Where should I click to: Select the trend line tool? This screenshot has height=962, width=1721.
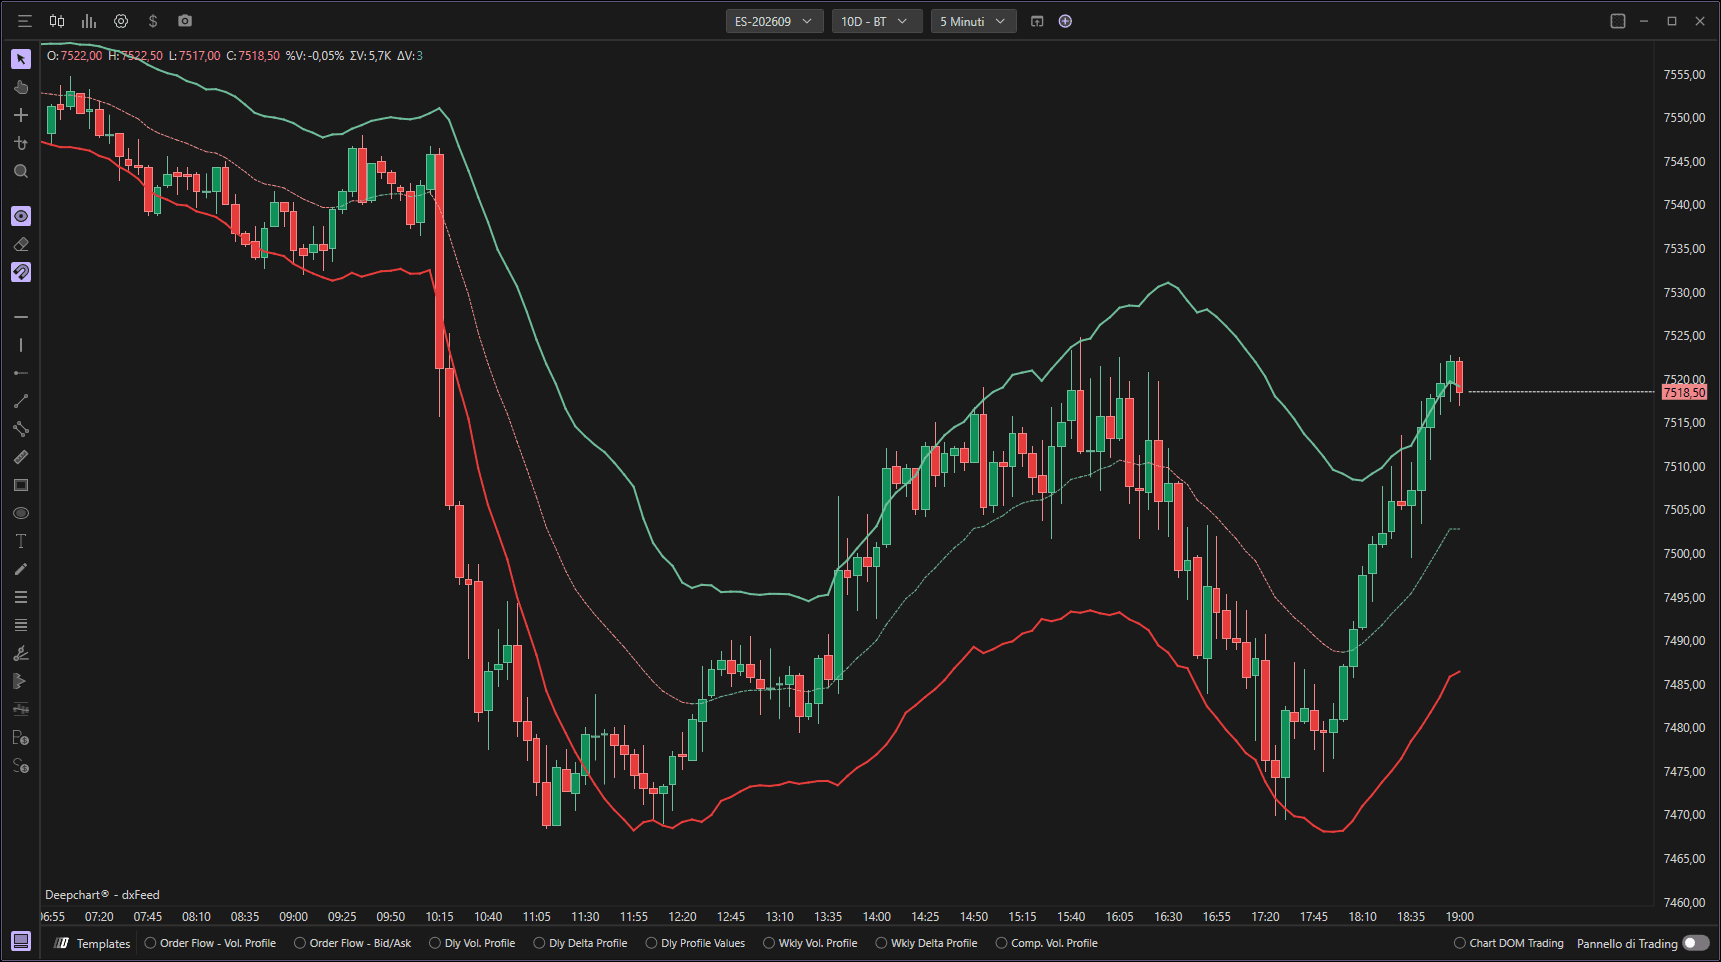[21, 401]
